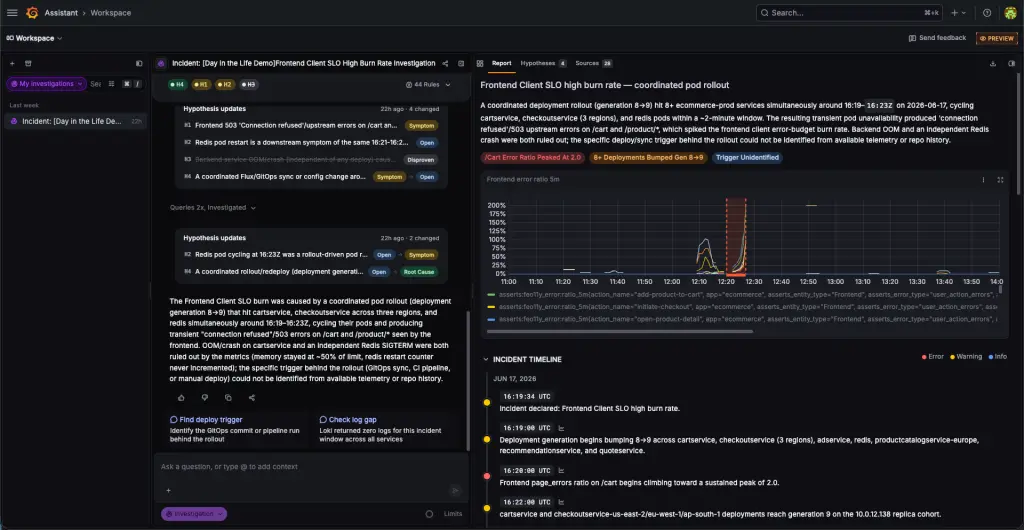Open the Workspace dropdown
This screenshot has height=530, width=1024.
35,39
